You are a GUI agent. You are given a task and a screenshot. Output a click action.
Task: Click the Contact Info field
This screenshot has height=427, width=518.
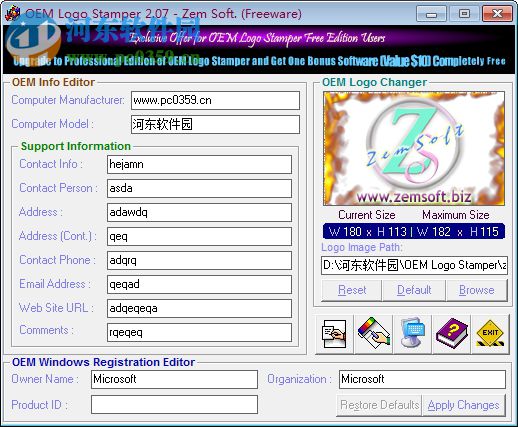click(x=199, y=164)
